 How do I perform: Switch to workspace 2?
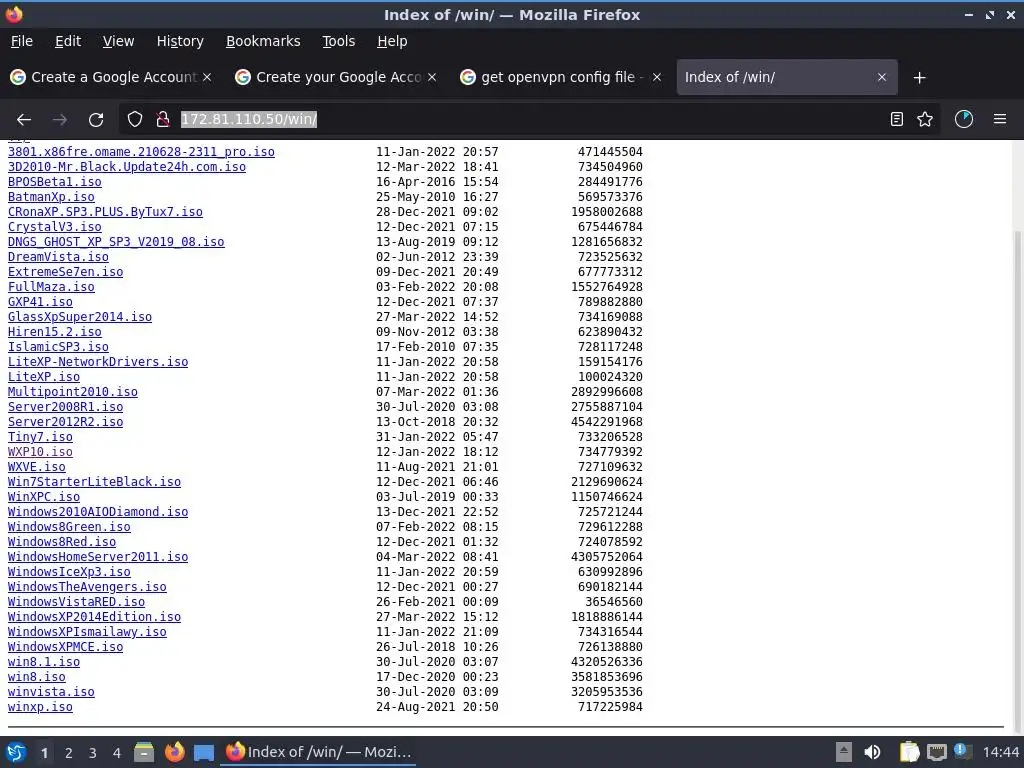click(x=69, y=753)
